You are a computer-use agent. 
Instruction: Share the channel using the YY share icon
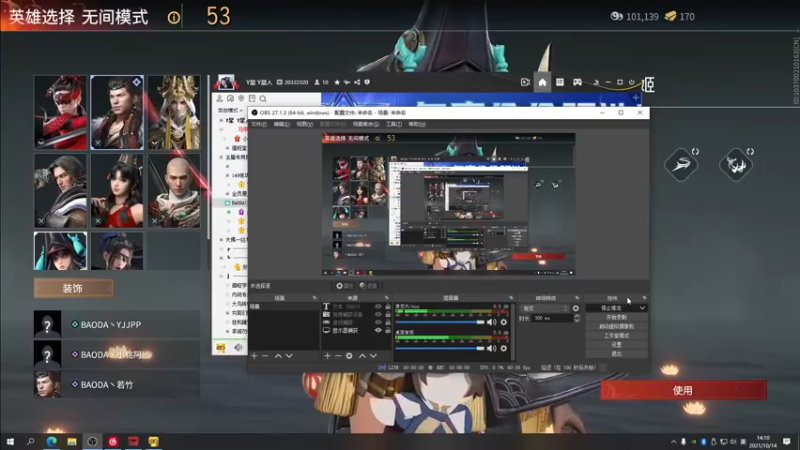point(357,82)
